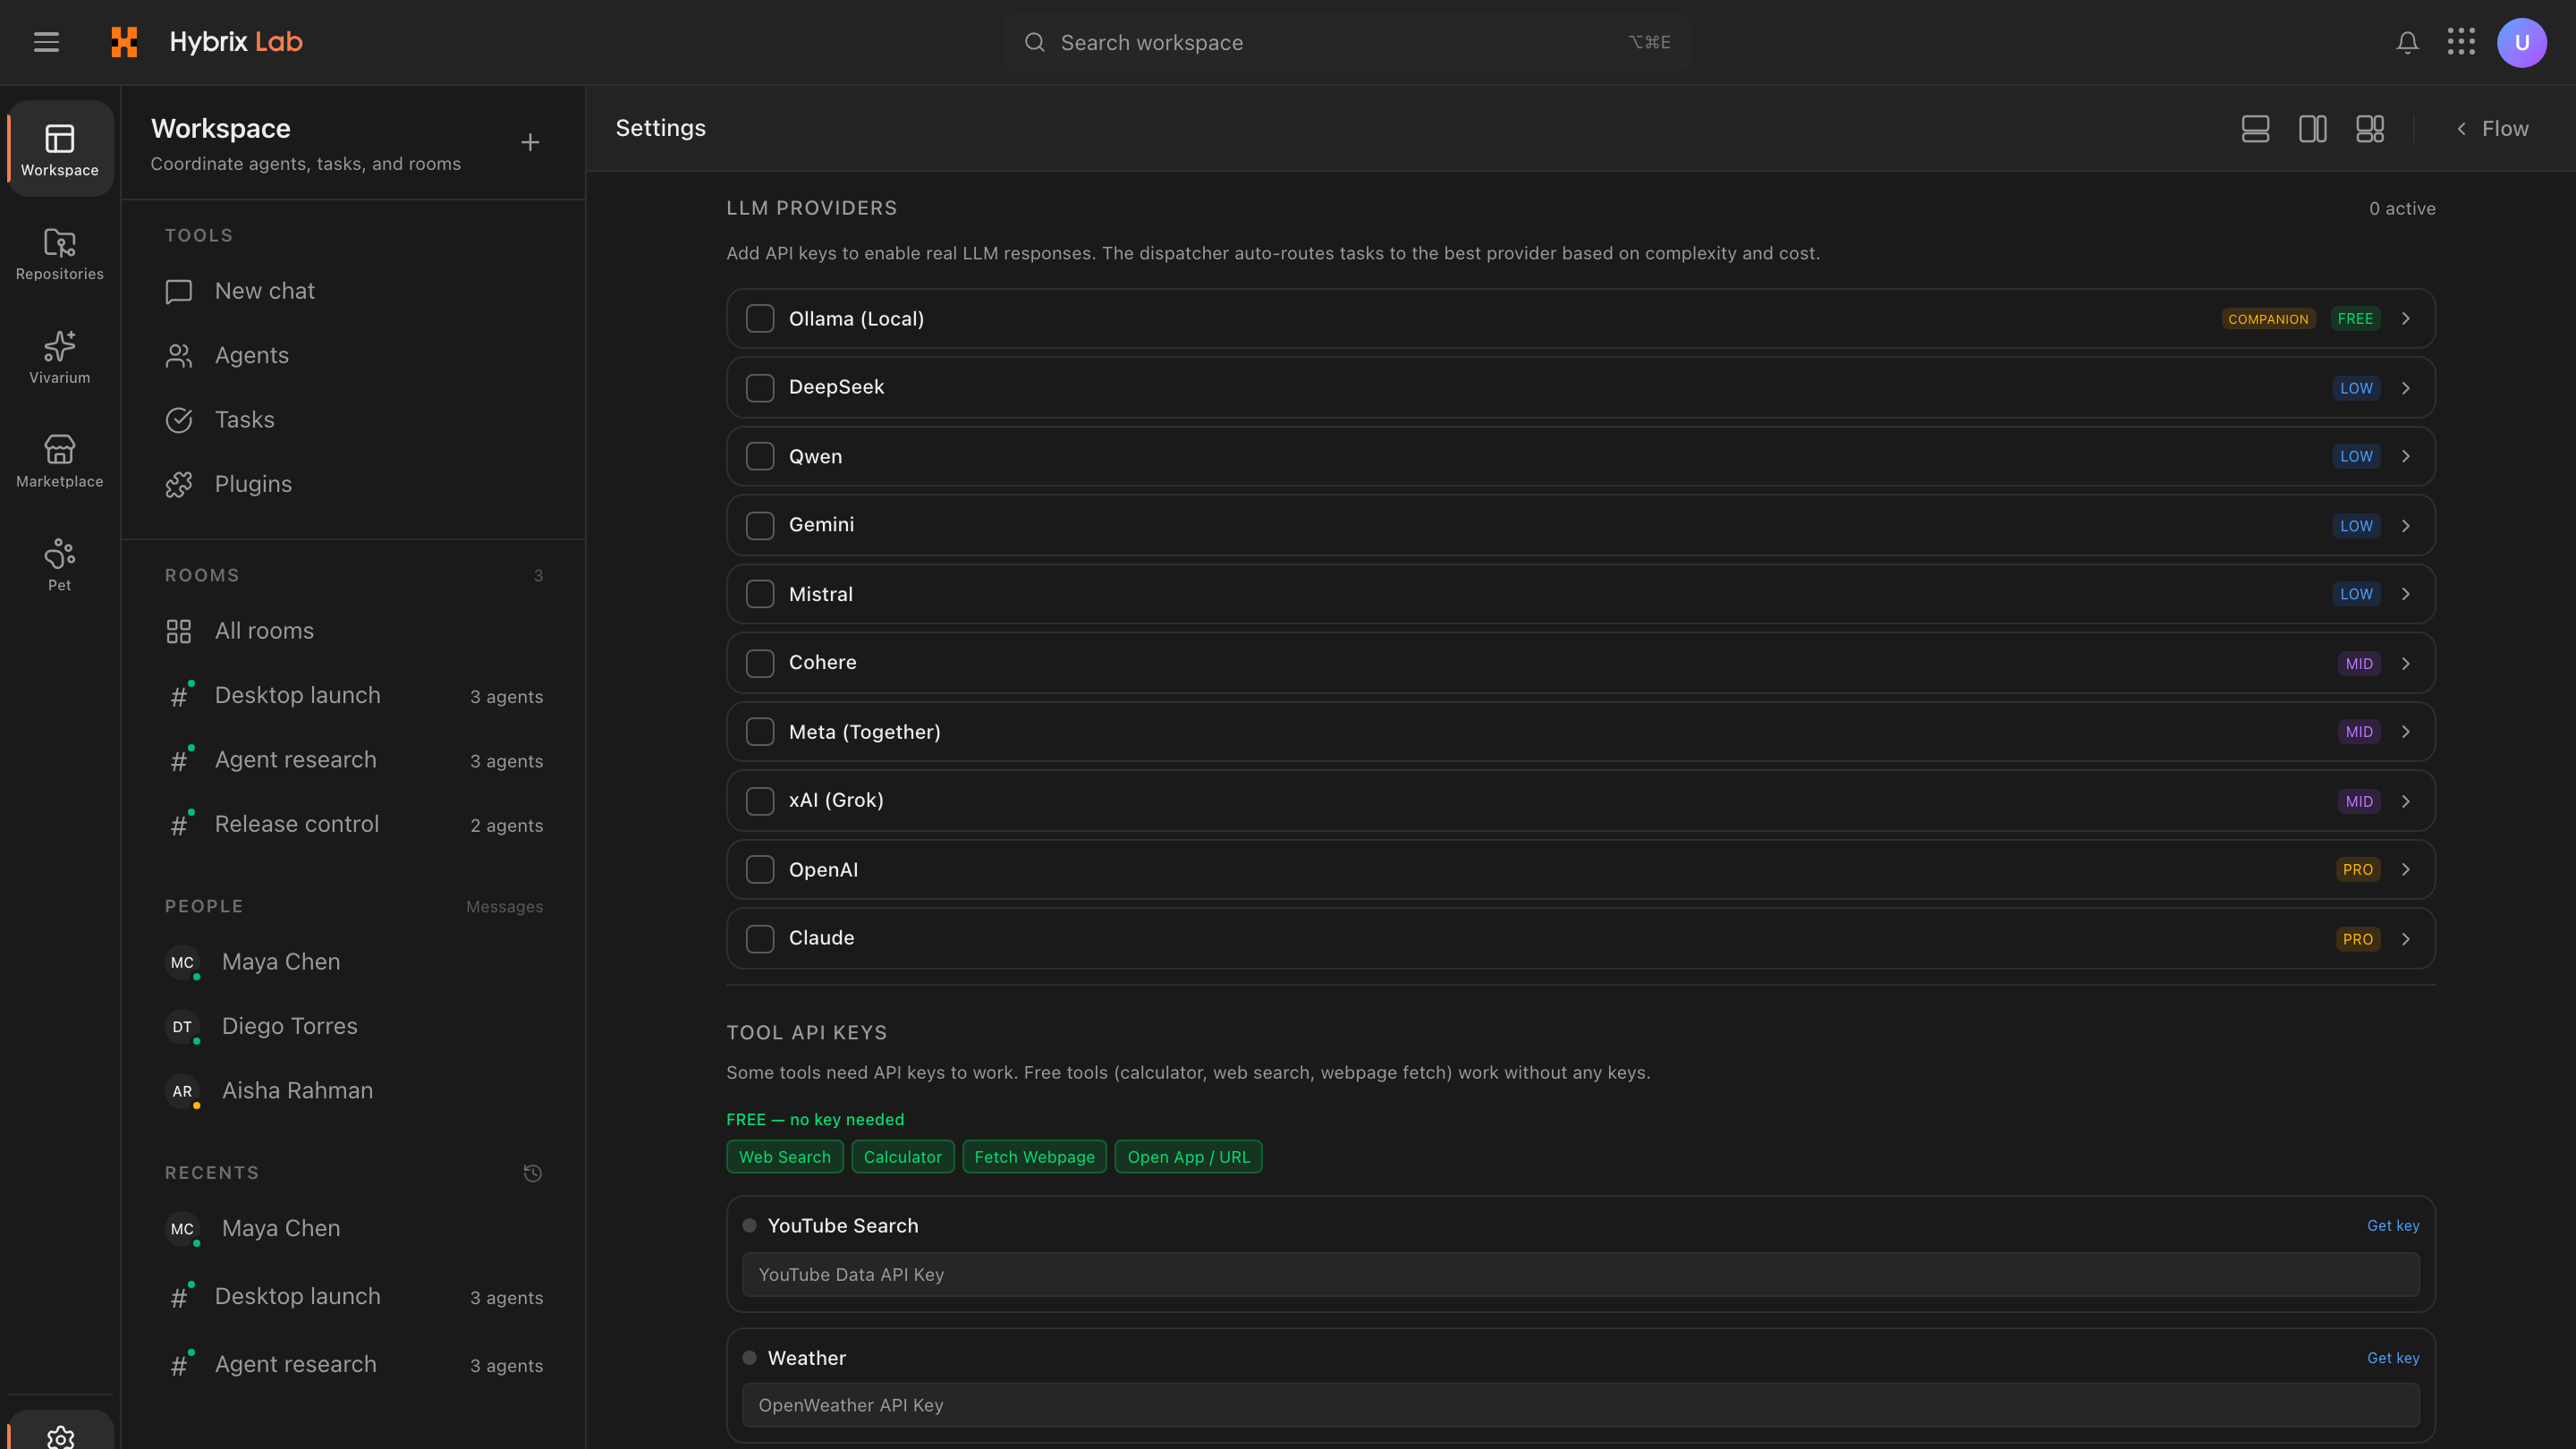Open the Agents tool

(x=354, y=355)
